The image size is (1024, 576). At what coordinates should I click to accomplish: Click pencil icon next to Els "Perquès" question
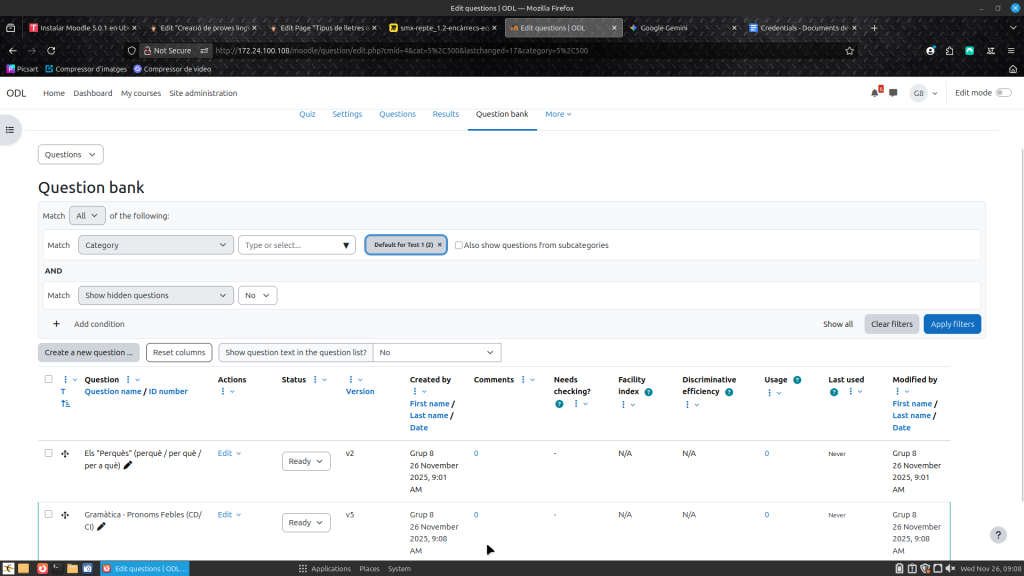pos(128,465)
